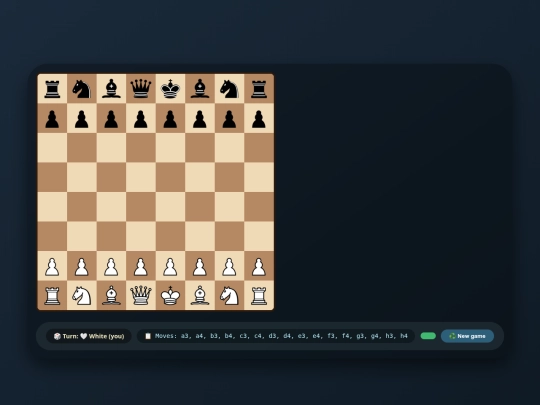Image resolution: width=540 pixels, height=405 pixels.
Task: Click the black pawn on a7
Action: [52, 118]
